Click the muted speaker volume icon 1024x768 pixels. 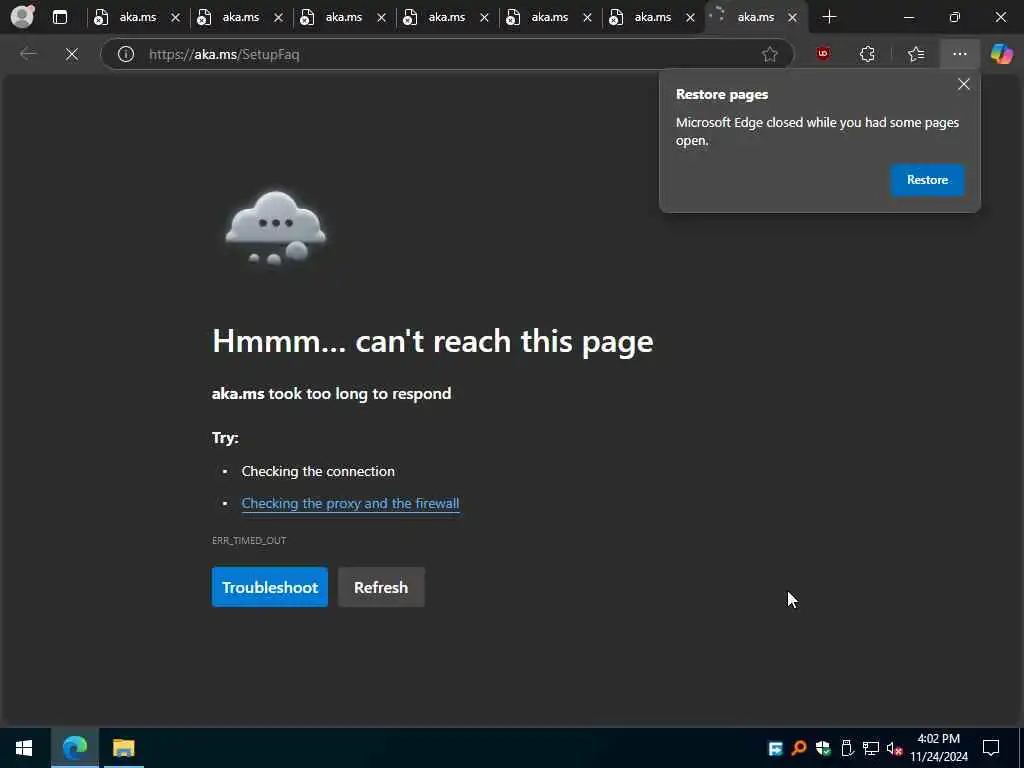tap(894, 748)
